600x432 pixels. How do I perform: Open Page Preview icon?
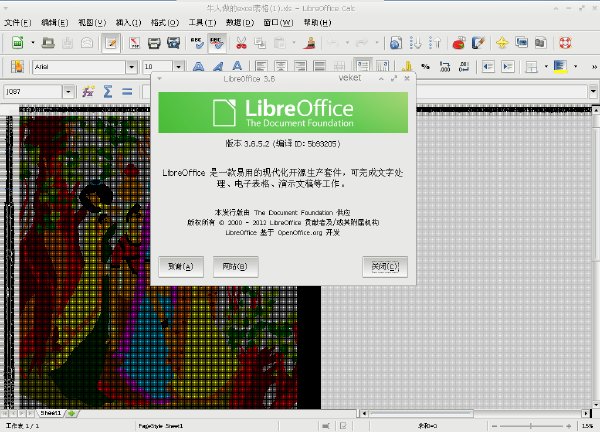coord(173,42)
